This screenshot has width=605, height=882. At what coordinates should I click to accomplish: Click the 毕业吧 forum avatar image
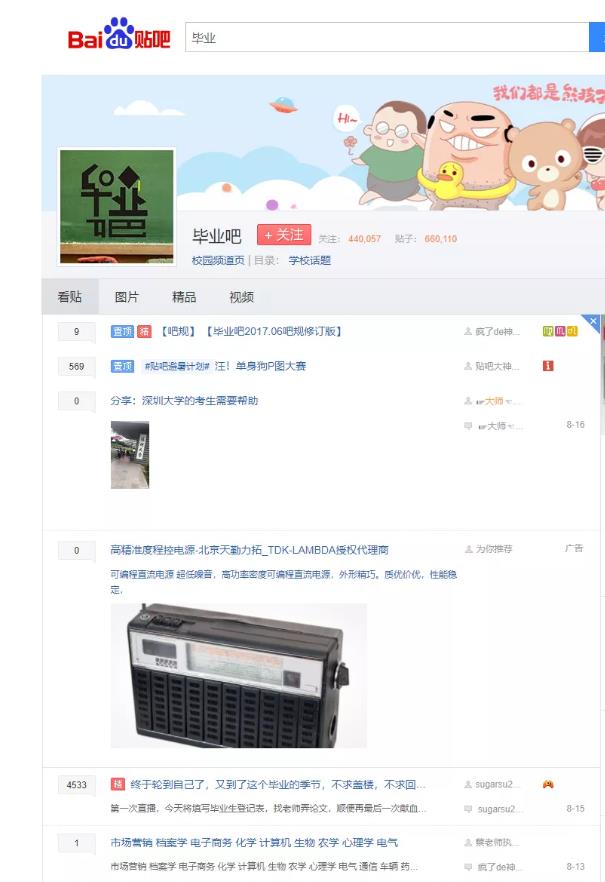(117, 206)
